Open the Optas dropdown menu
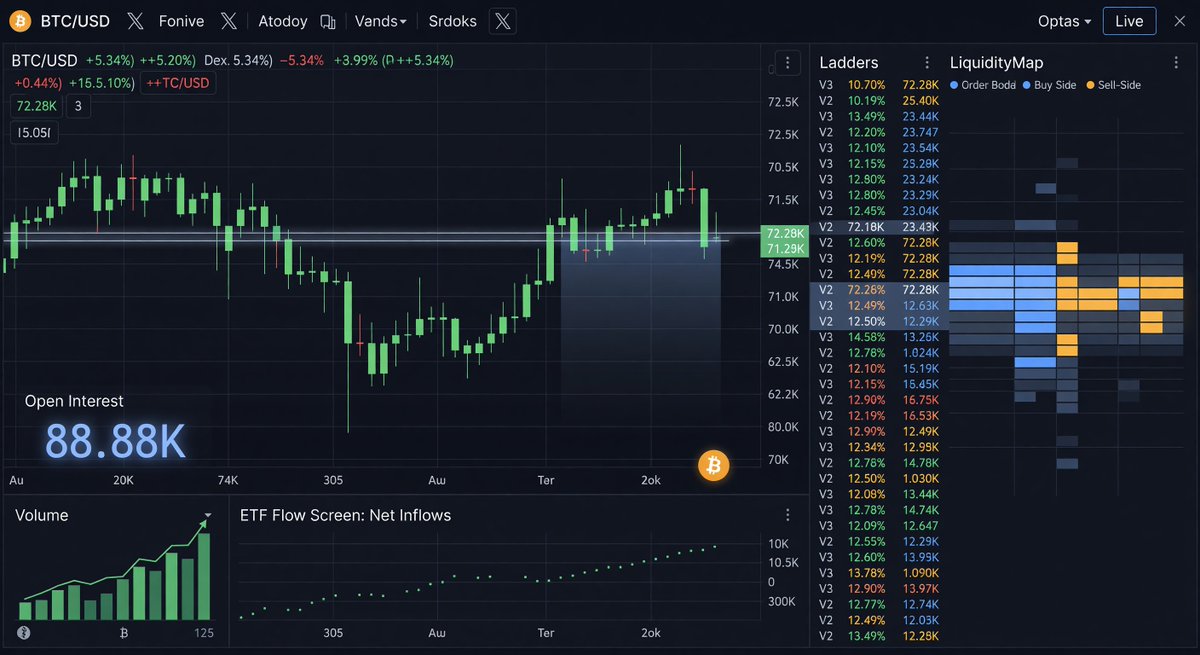The image size is (1200, 655). point(1064,21)
